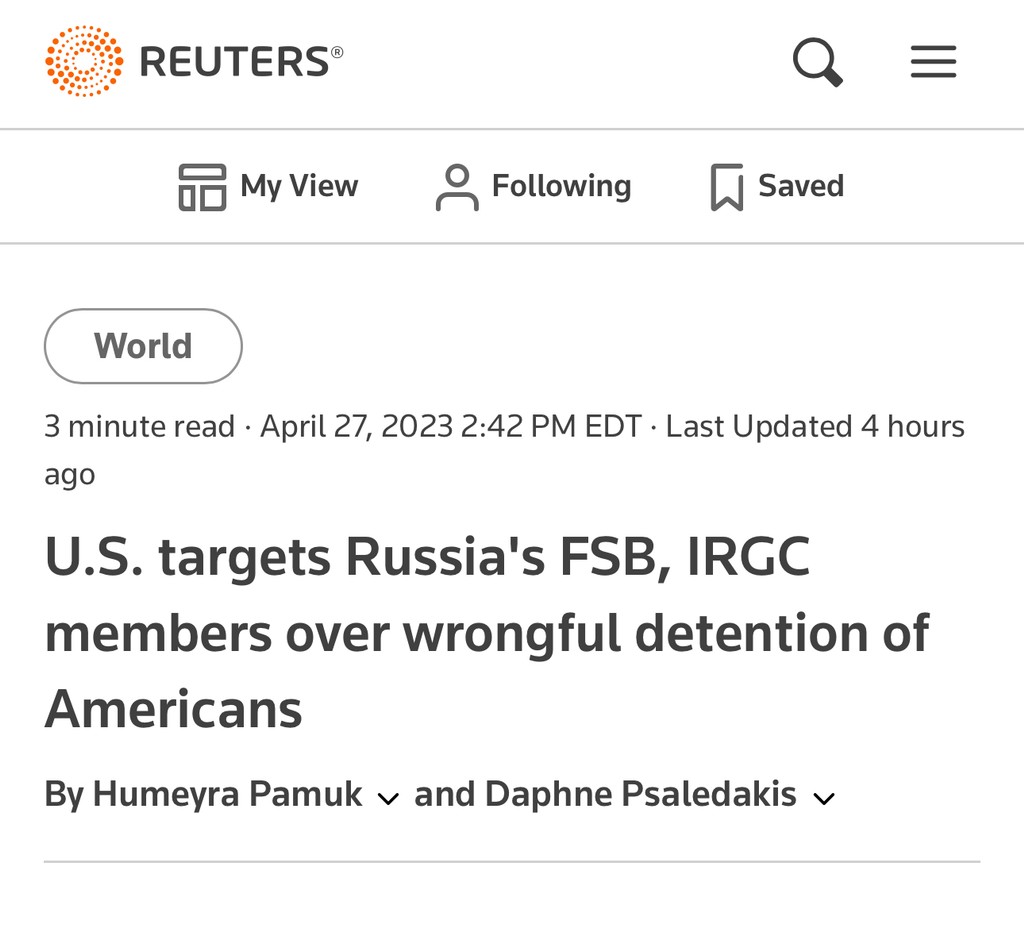Select the World category pill
The width and height of the screenshot is (1024, 938).
coord(143,346)
